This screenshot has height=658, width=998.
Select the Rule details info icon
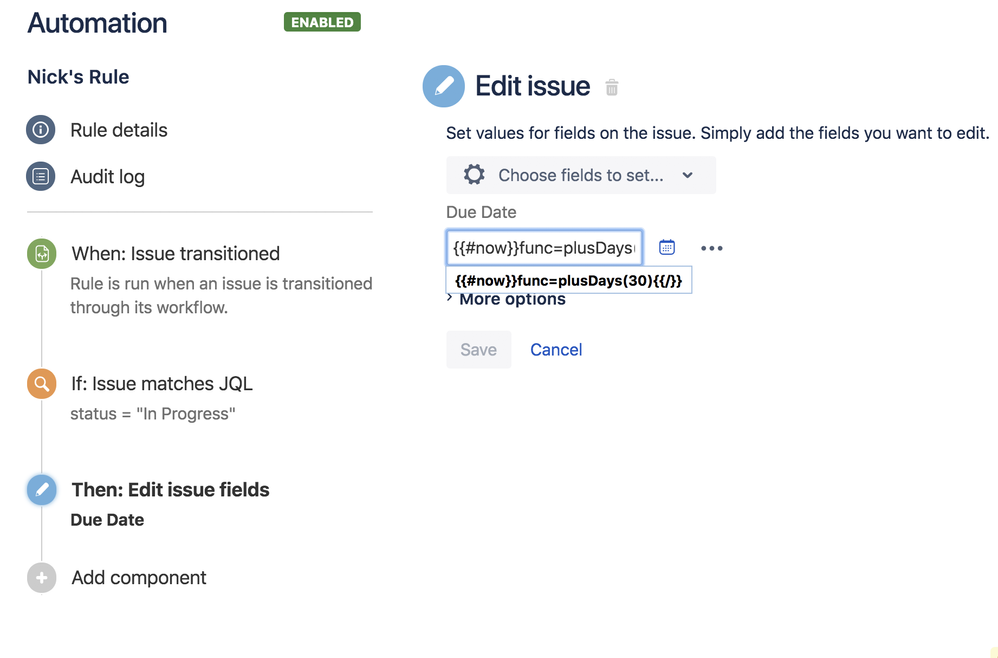point(41,130)
